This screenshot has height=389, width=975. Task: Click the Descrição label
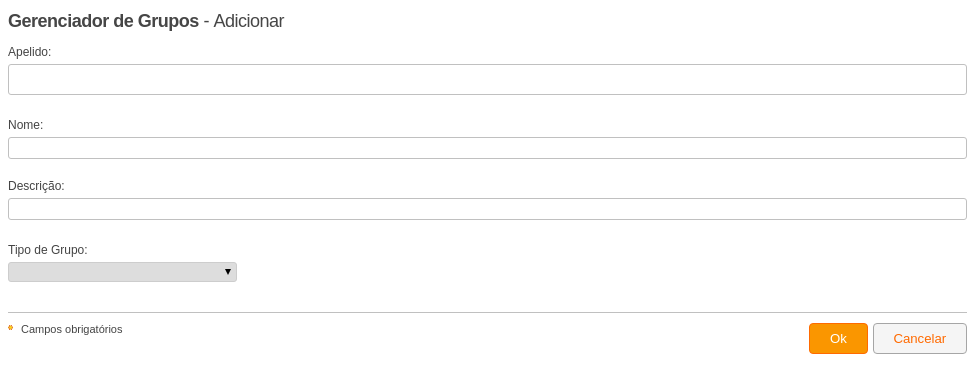pos(36,186)
